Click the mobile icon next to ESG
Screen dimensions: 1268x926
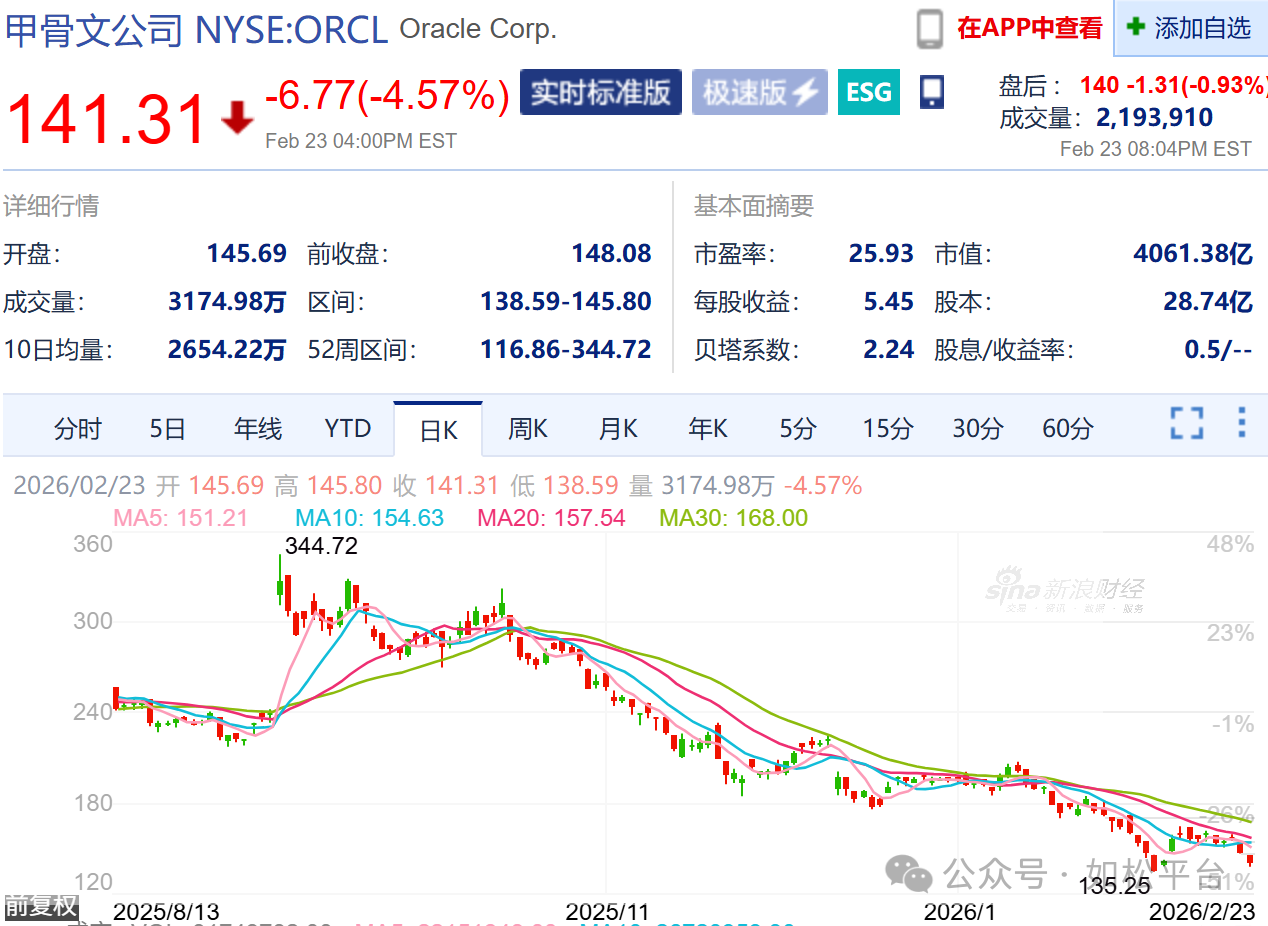pos(932,92)
